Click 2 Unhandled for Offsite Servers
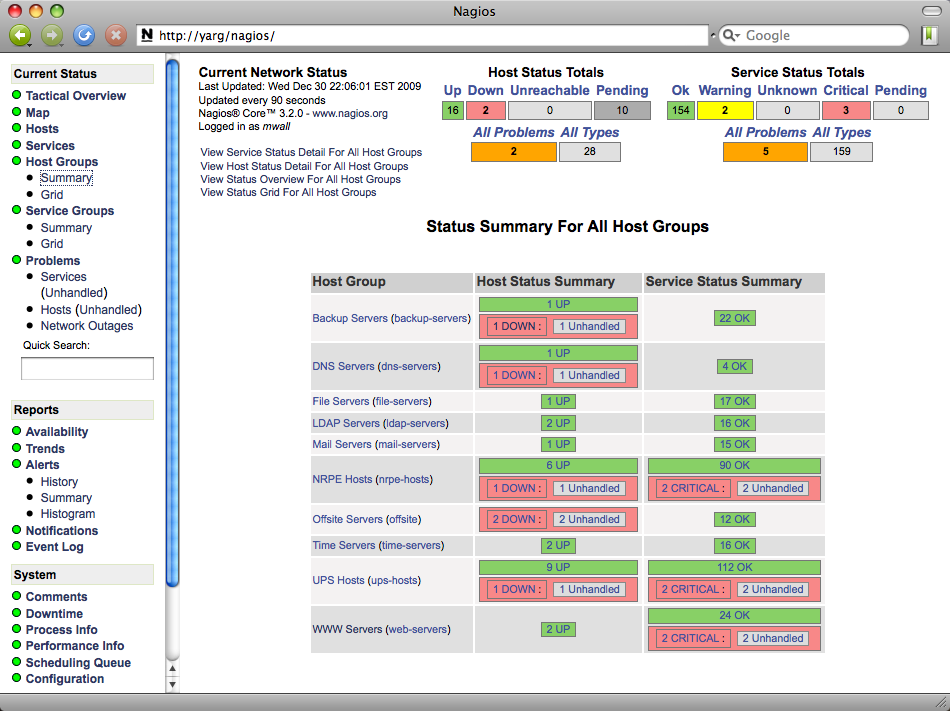 [x=589, y=519]
